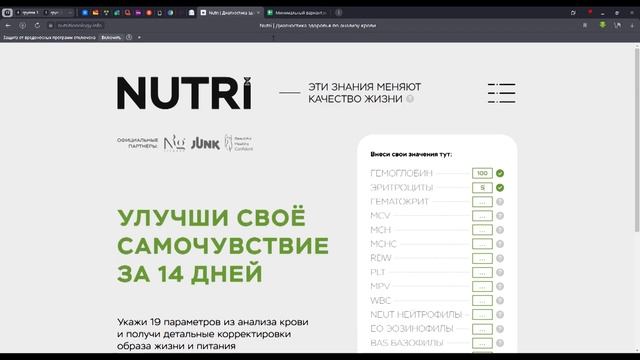Screen dimensions: 640x360
Task: Open the hamburger menu on Nutri page
Action: click(x=501, y=93)
